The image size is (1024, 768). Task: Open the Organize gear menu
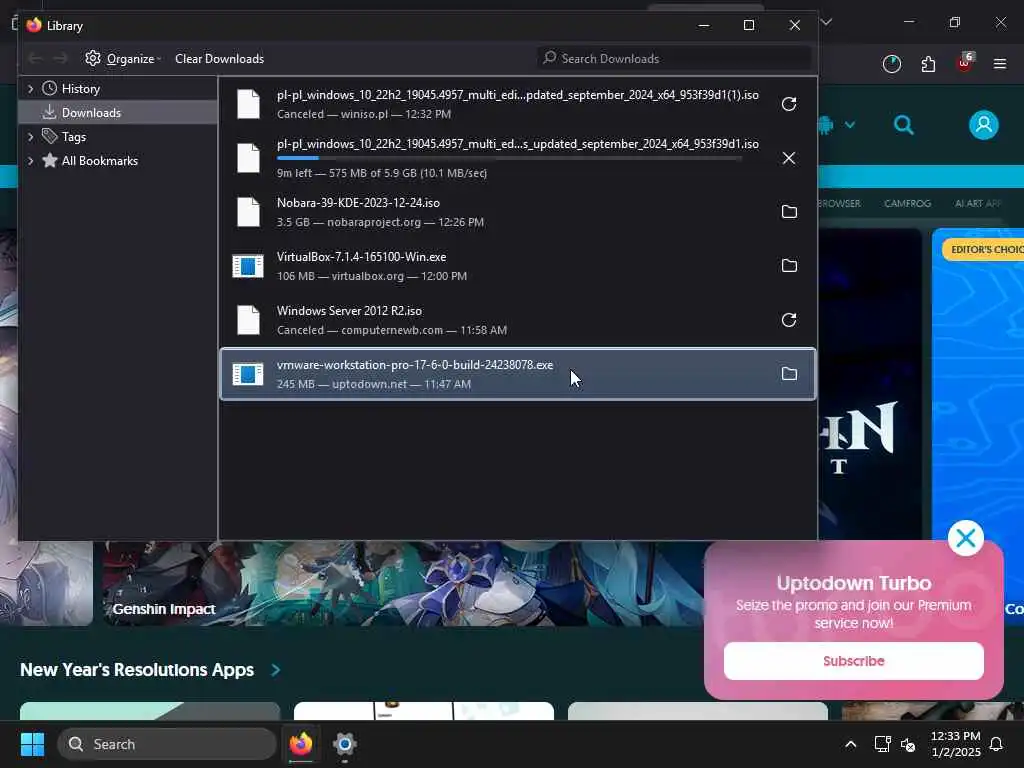[x=123, y=59]
